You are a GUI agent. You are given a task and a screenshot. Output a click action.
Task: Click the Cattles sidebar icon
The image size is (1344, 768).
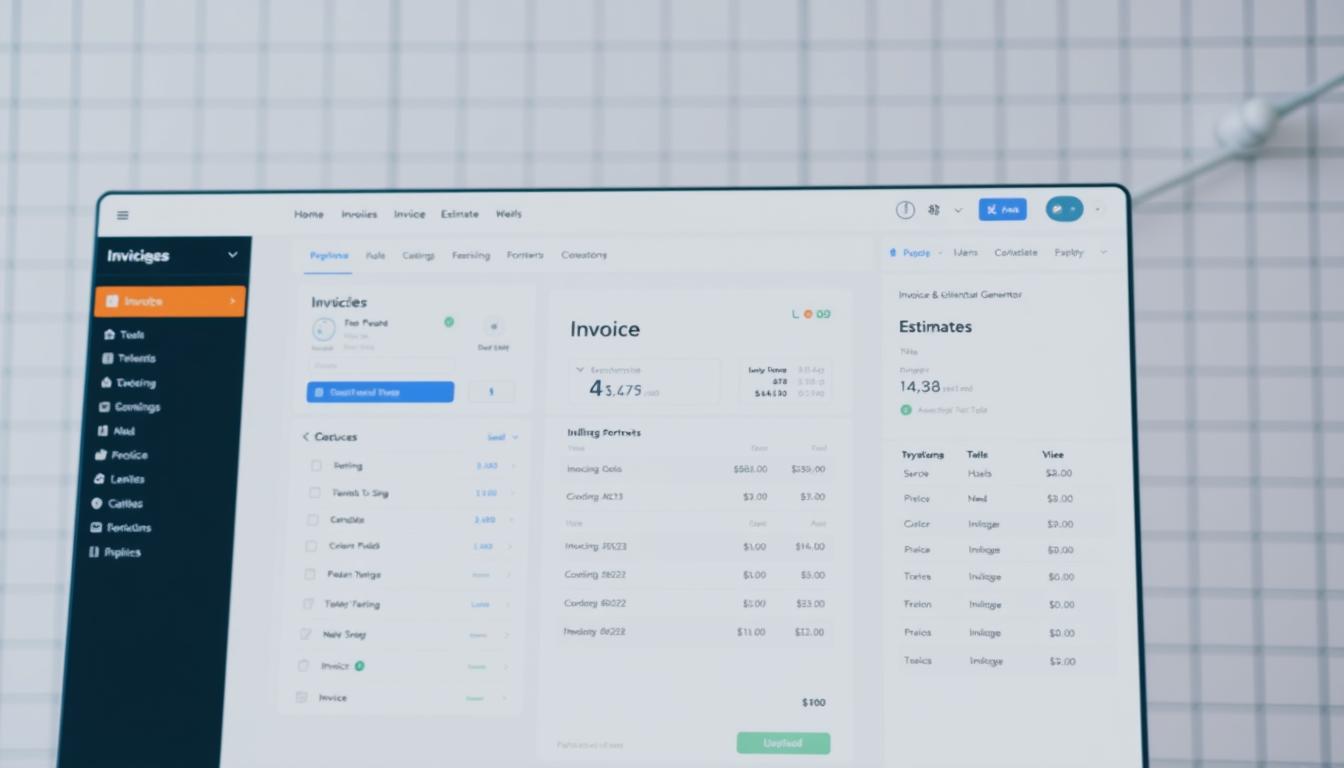coord(97,504)
